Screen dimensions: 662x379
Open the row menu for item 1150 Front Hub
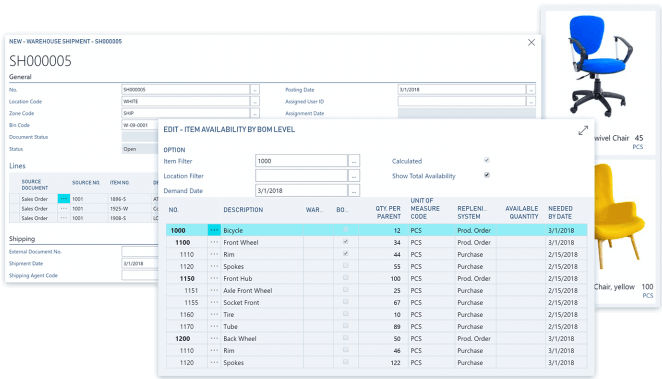click(214, 279)
